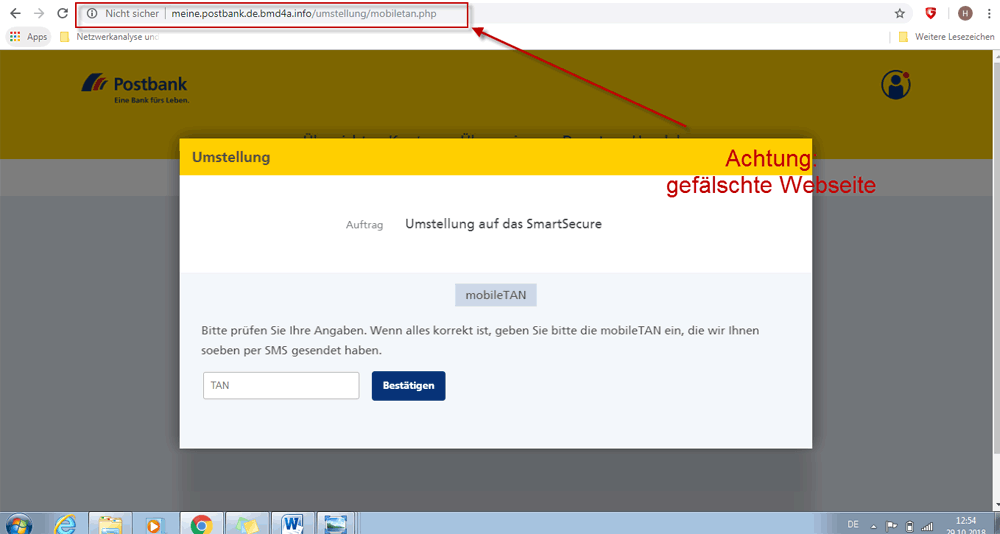The height and width of the screenshot is (534, 1000).
Task: Click the Bestätigen button
Action: (x=409, y=386)
